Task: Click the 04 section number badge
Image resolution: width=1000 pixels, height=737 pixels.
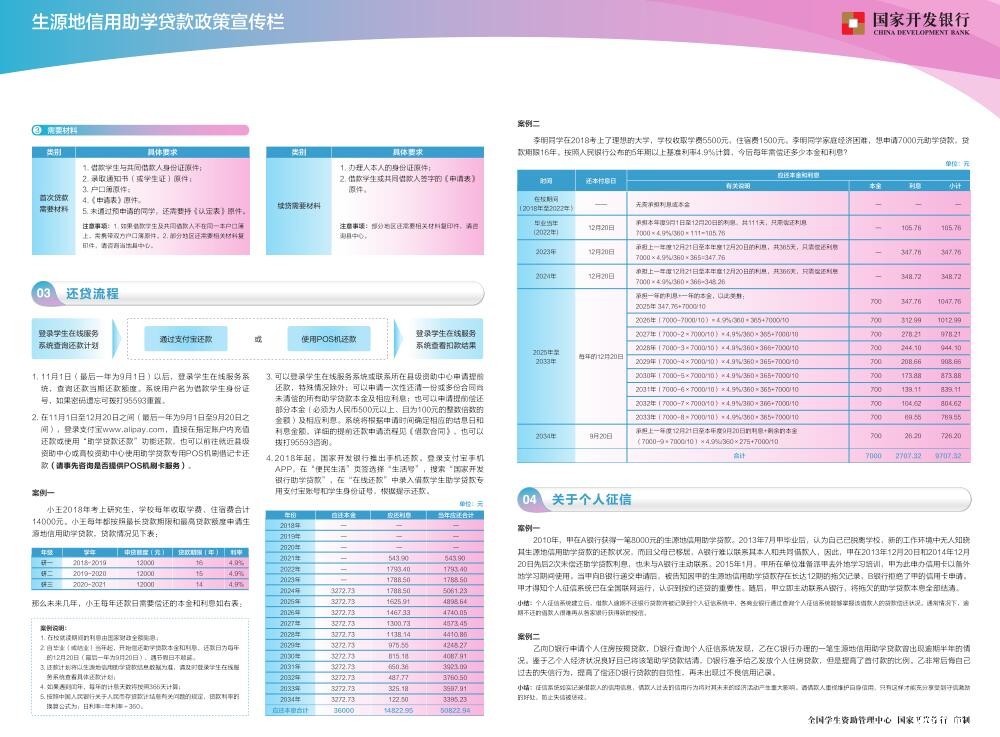Action: click(531, 498)
